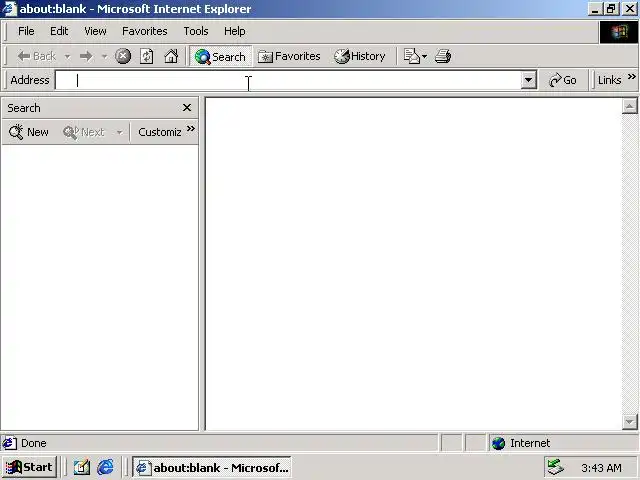Show more Search pane toolbar options

point(191,129)
